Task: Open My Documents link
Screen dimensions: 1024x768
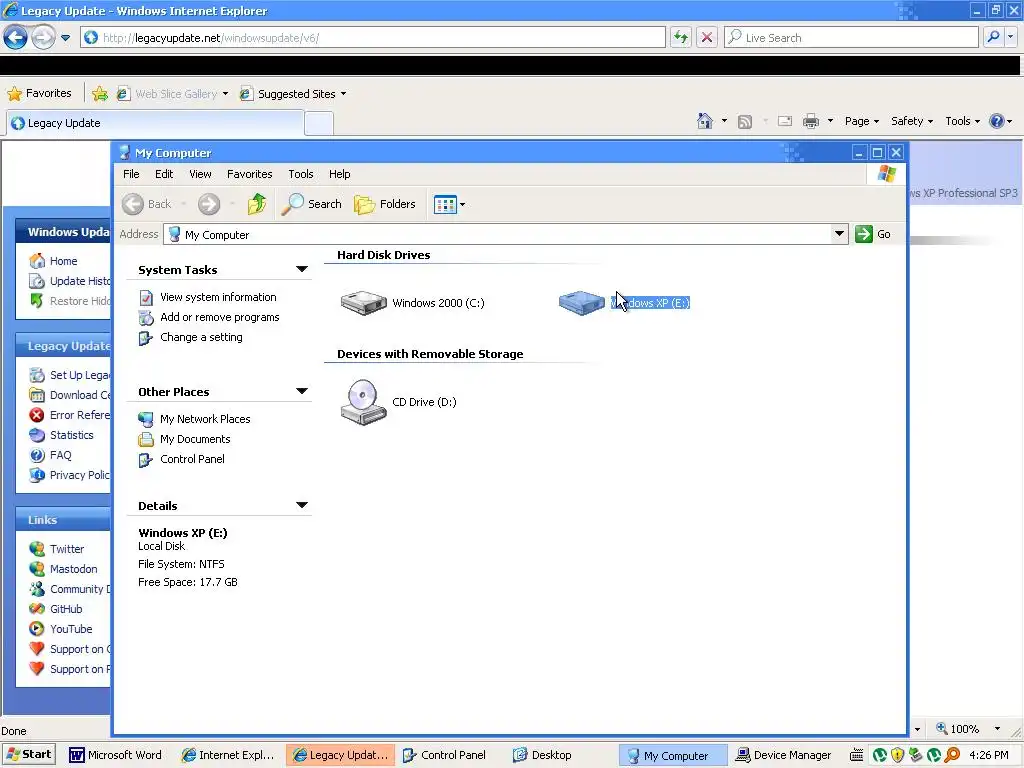Action: coord(195,440)
